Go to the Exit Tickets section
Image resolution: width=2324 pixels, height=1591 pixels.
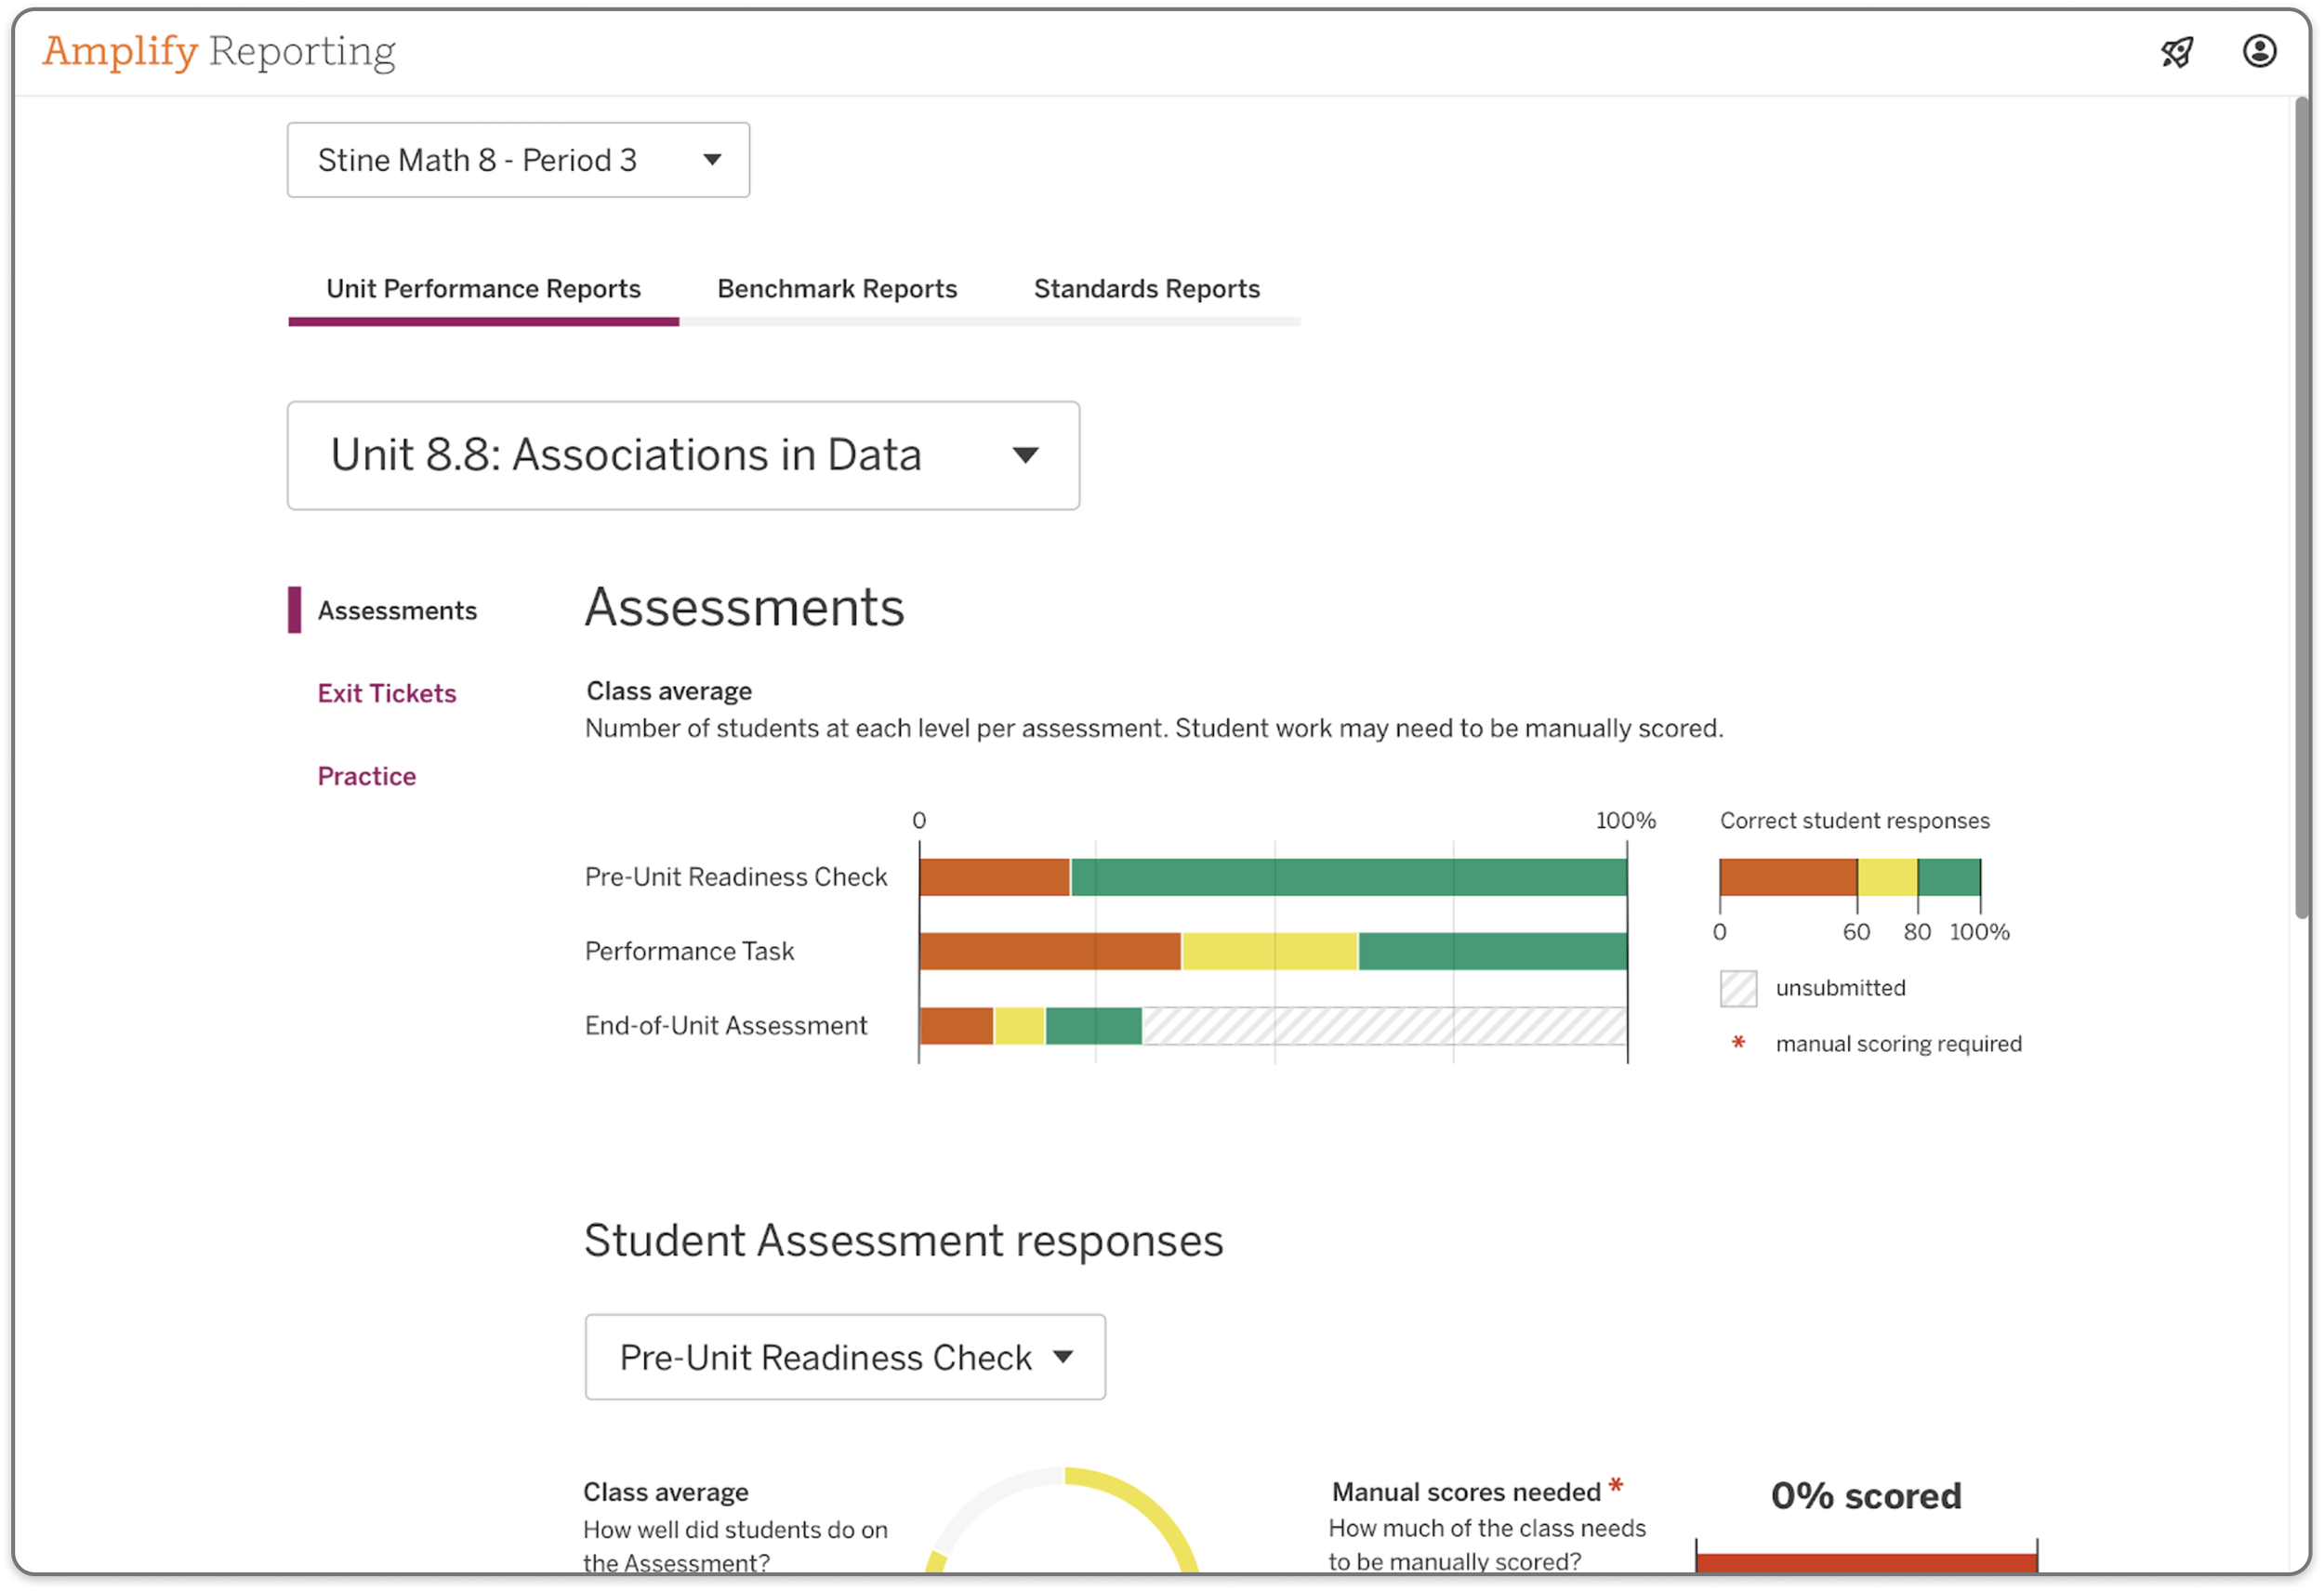pyautogui.click(x=387, y=693)
